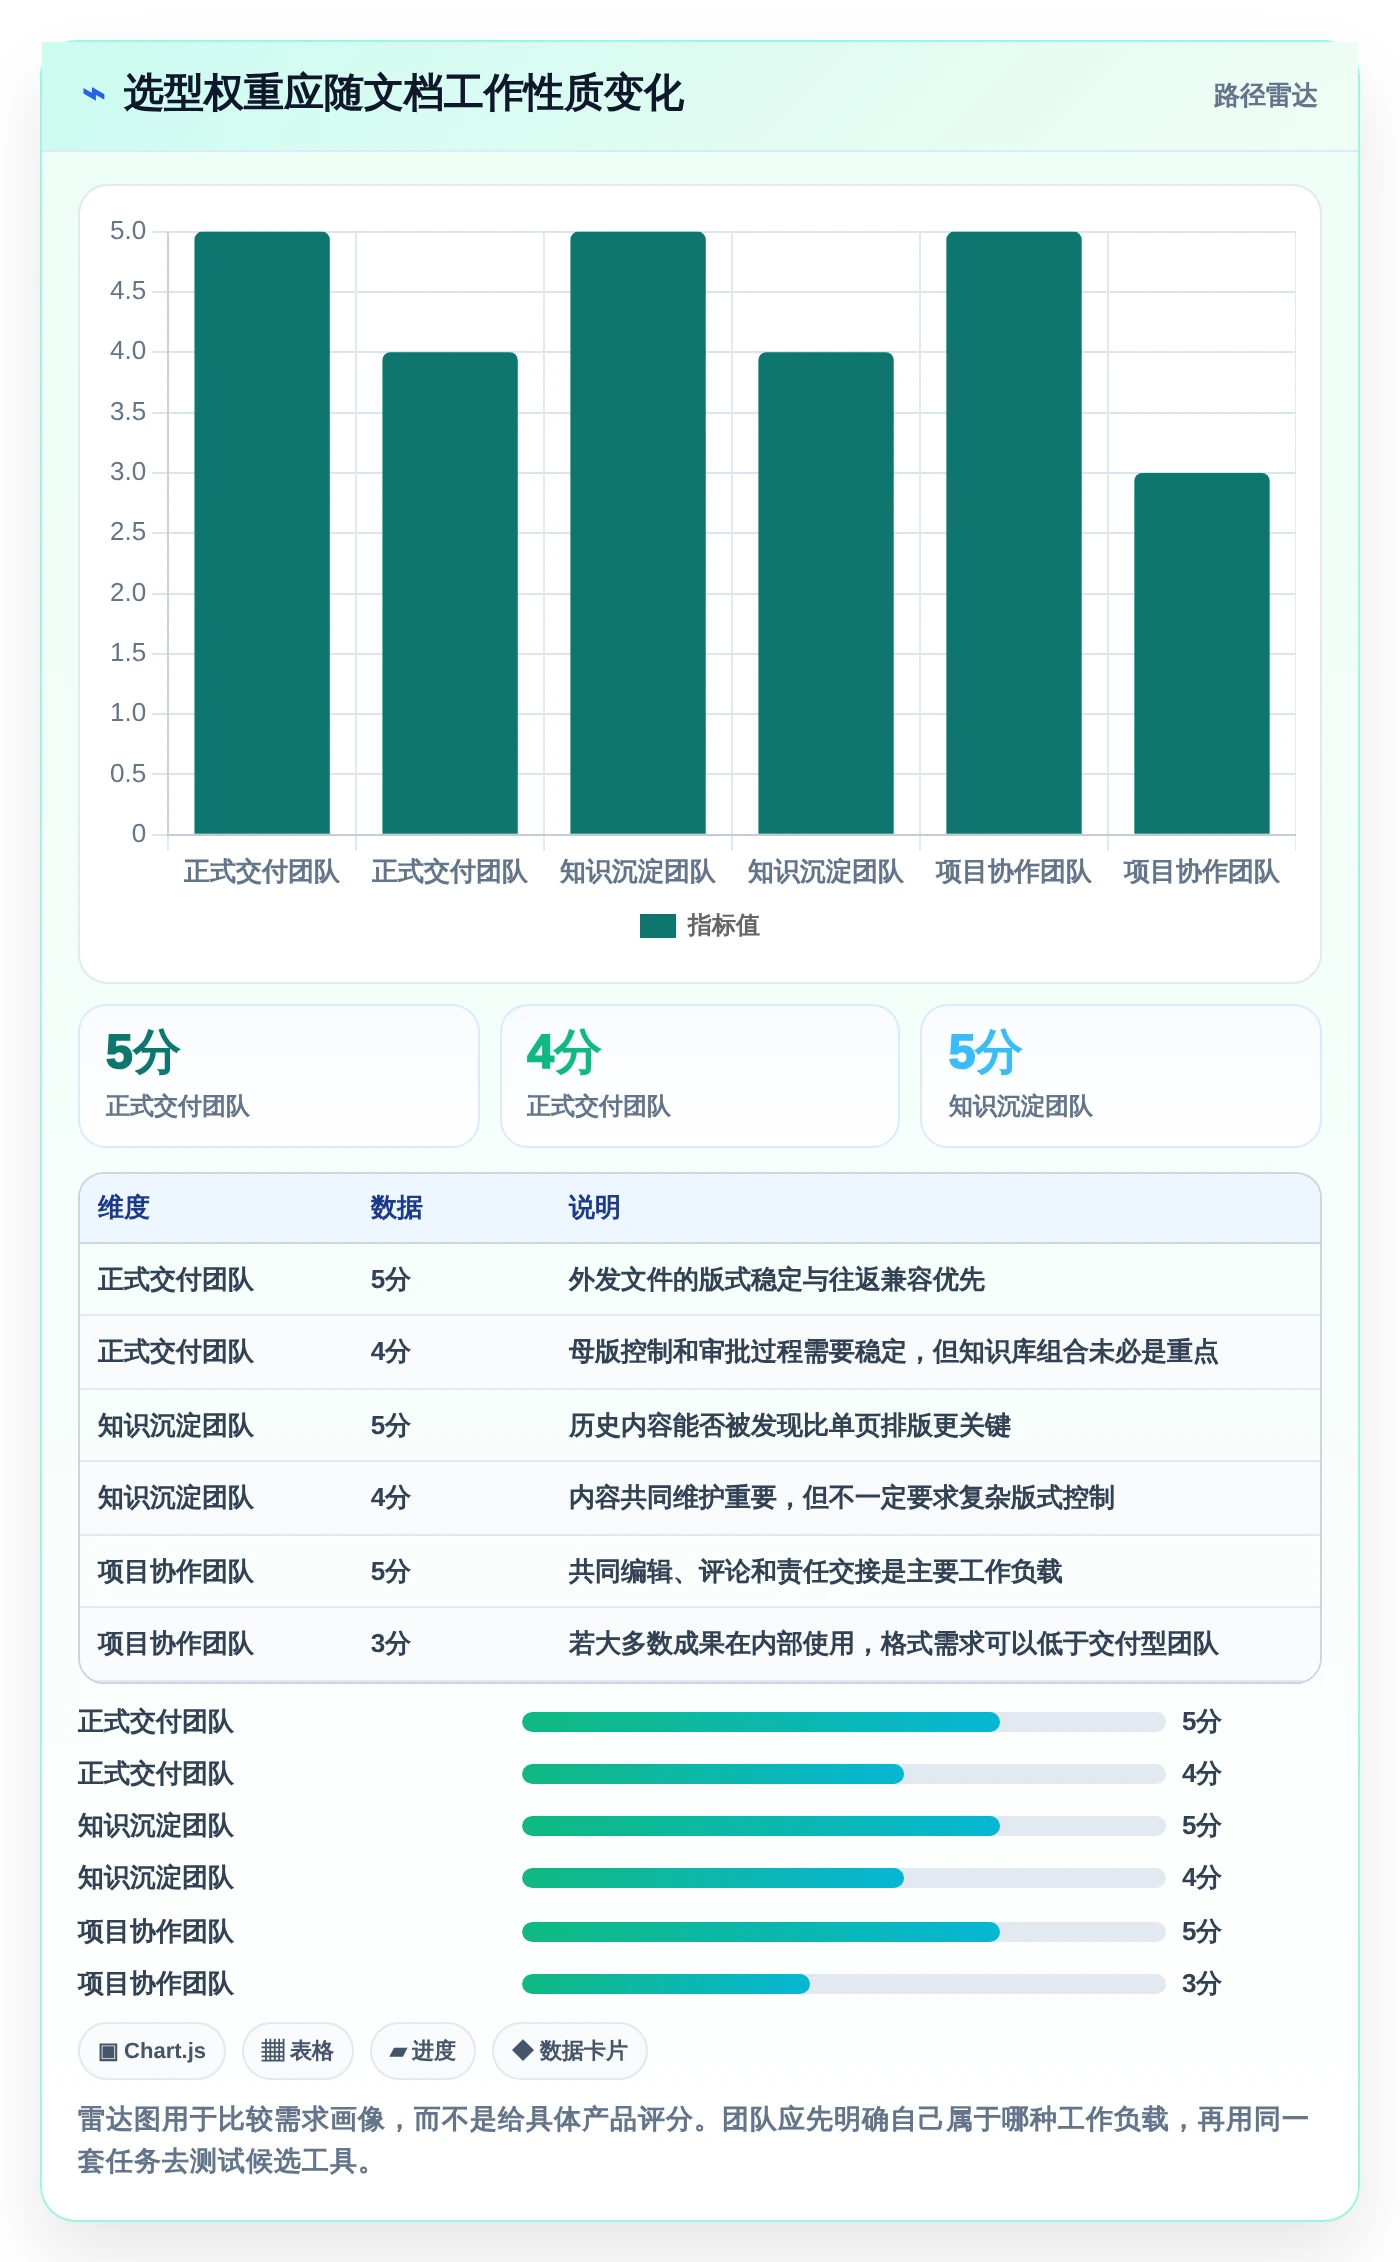Open the blue 5分 知识沉淀团队 stat card
The width and height of the screenshot is (1400, 2262).
(1121, 1076)
